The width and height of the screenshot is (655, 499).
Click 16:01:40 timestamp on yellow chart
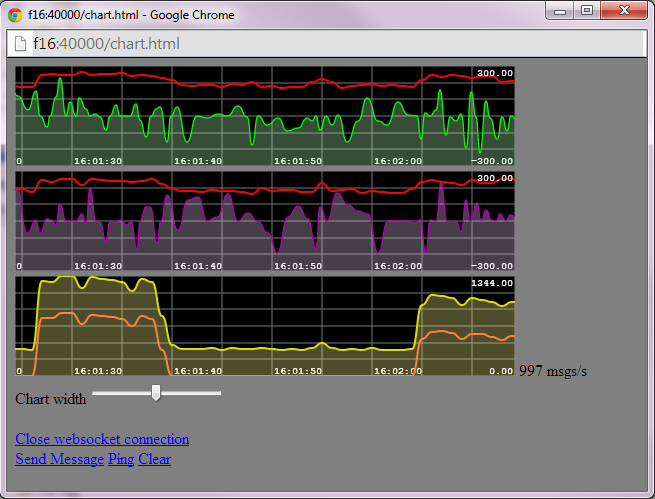[198, 371]
